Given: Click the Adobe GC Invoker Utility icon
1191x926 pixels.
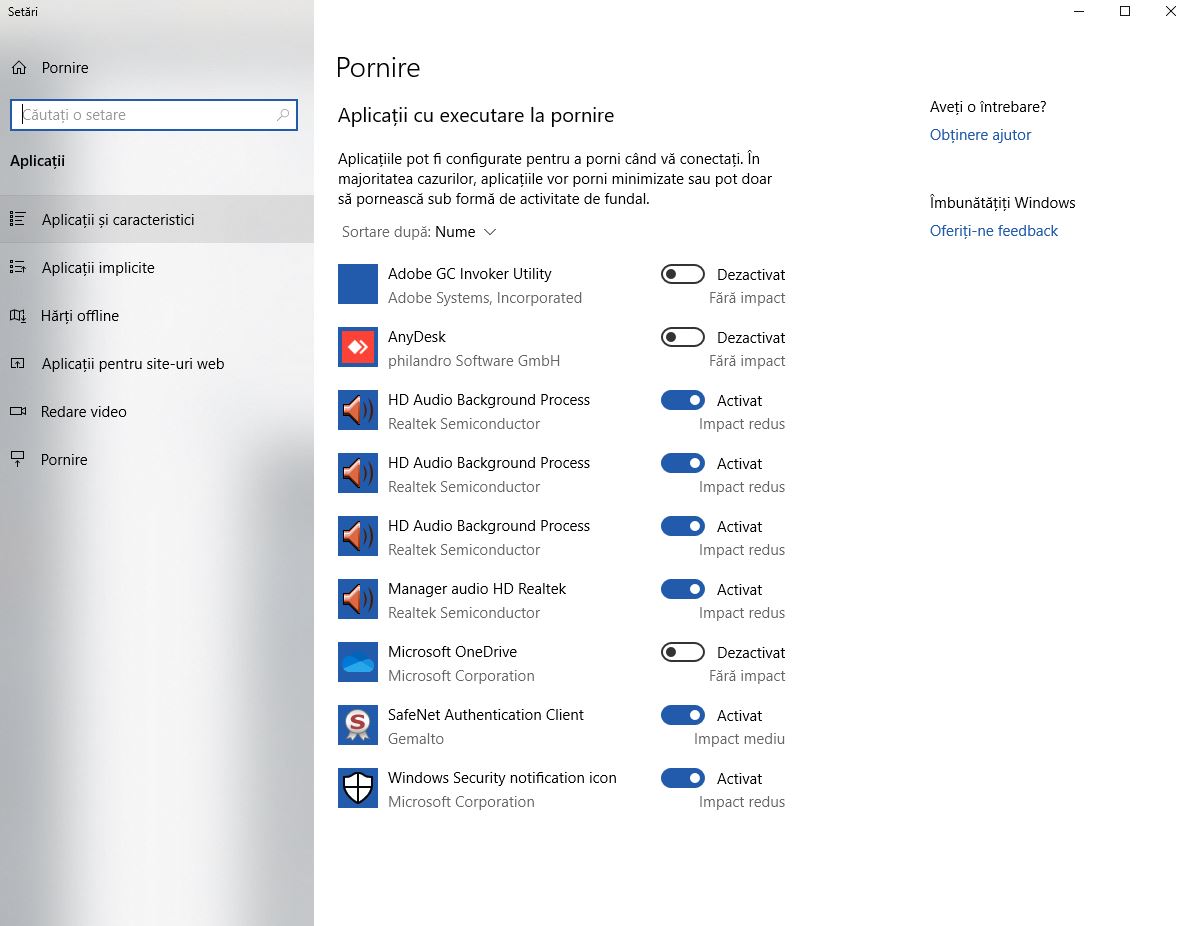Looking at the screenshot, I should [x=357, y=284].
